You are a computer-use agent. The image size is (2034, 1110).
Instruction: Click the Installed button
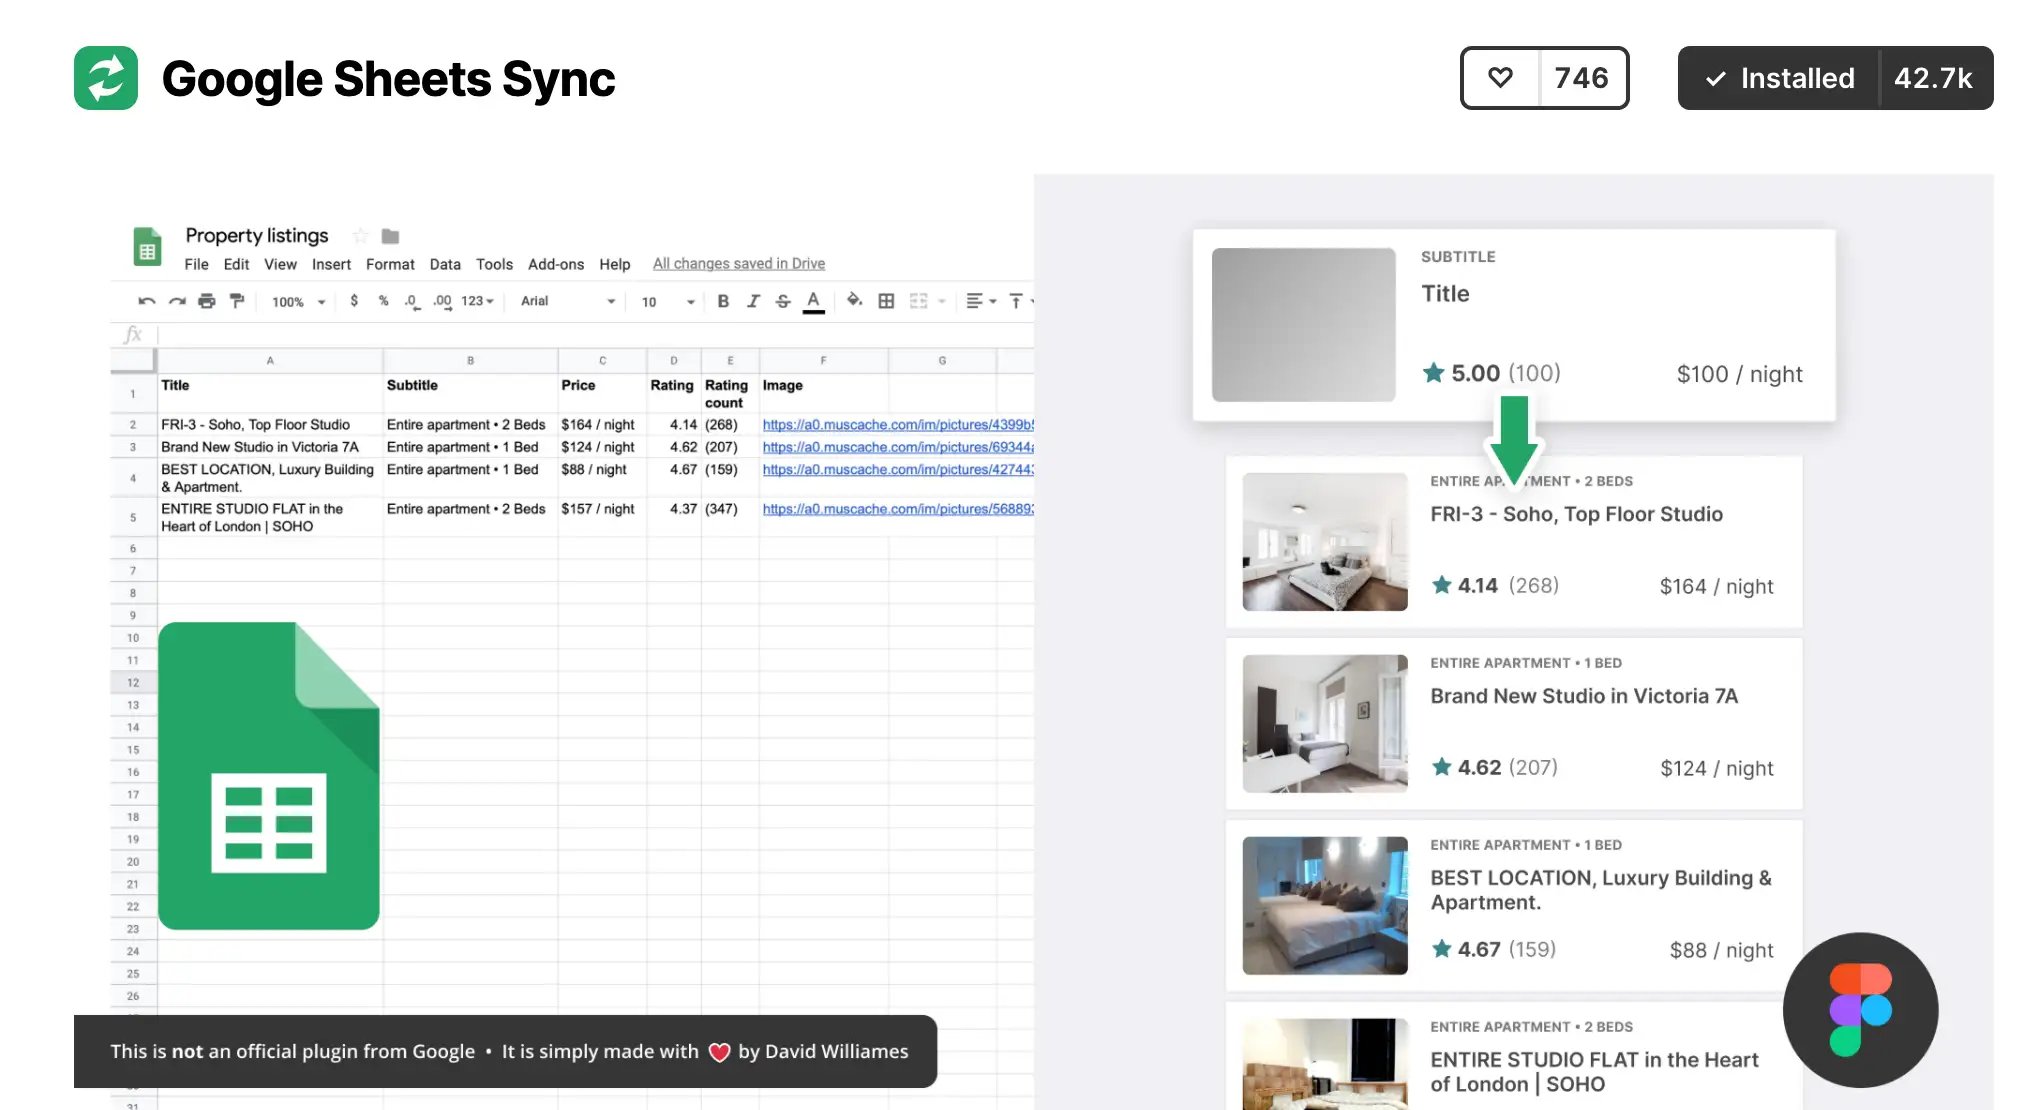tap(1779, 78)
